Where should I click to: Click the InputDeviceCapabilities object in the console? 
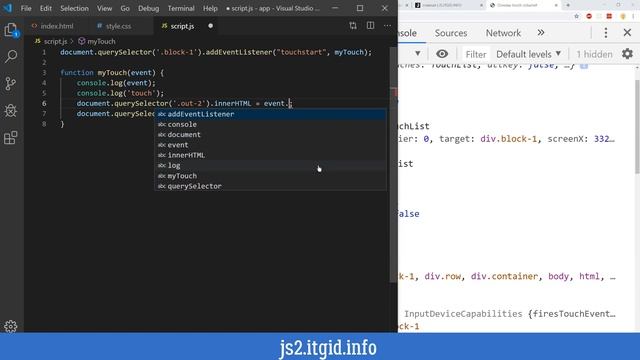(463, 313)
